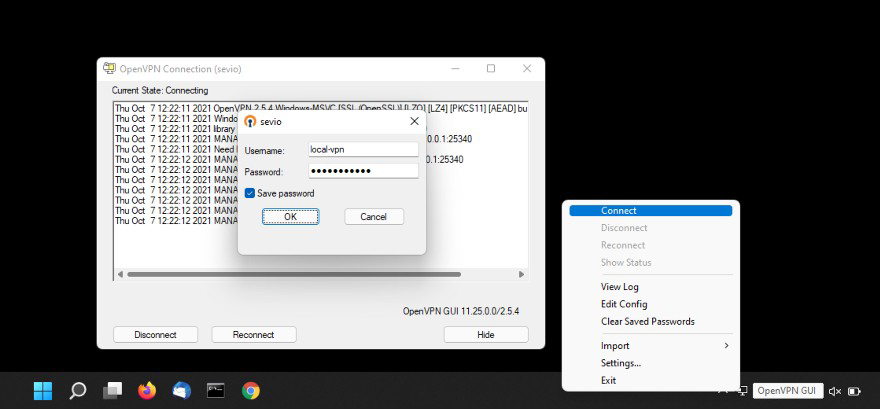The height and width of the screenshot is (409, 880).
Task: Click 'Current State: Connecting' text
Action: pyautogui.click(x=160, y=90)
